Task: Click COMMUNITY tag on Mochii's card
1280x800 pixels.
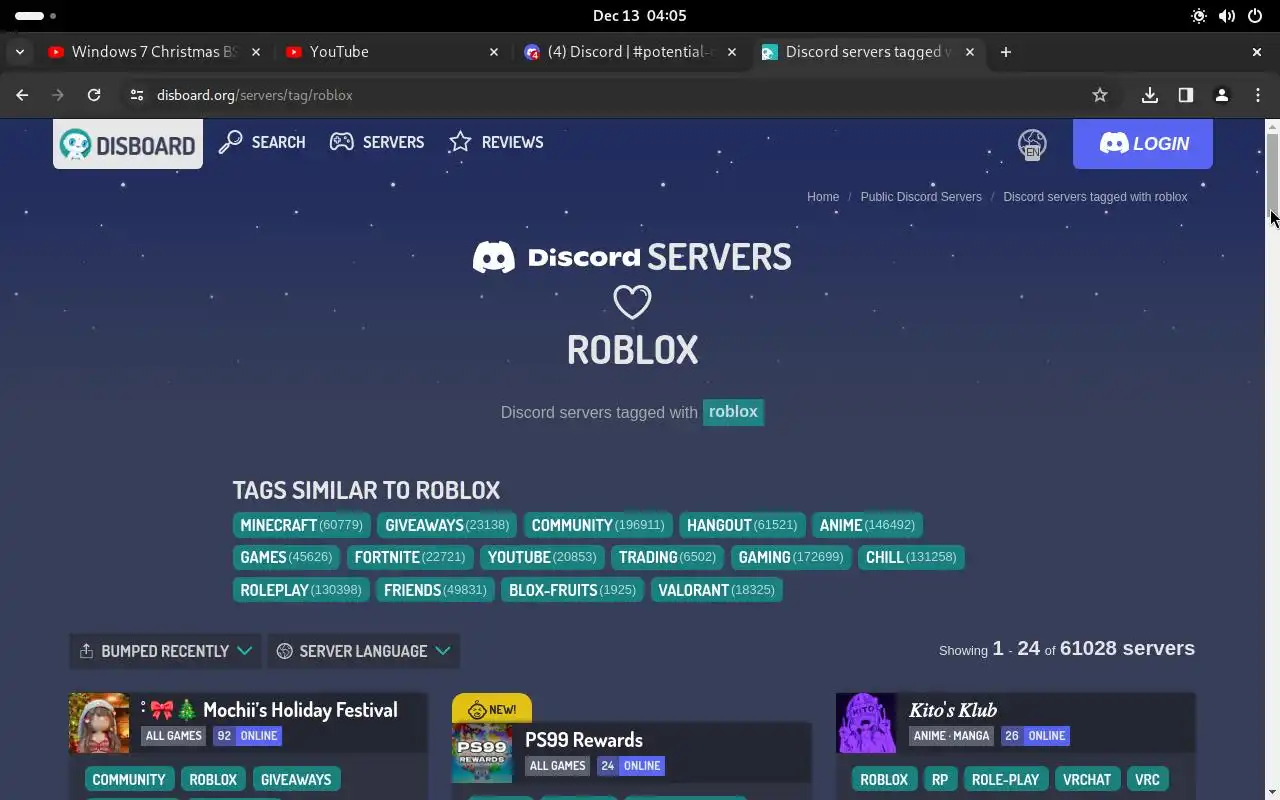Action: tap(129, 780)
